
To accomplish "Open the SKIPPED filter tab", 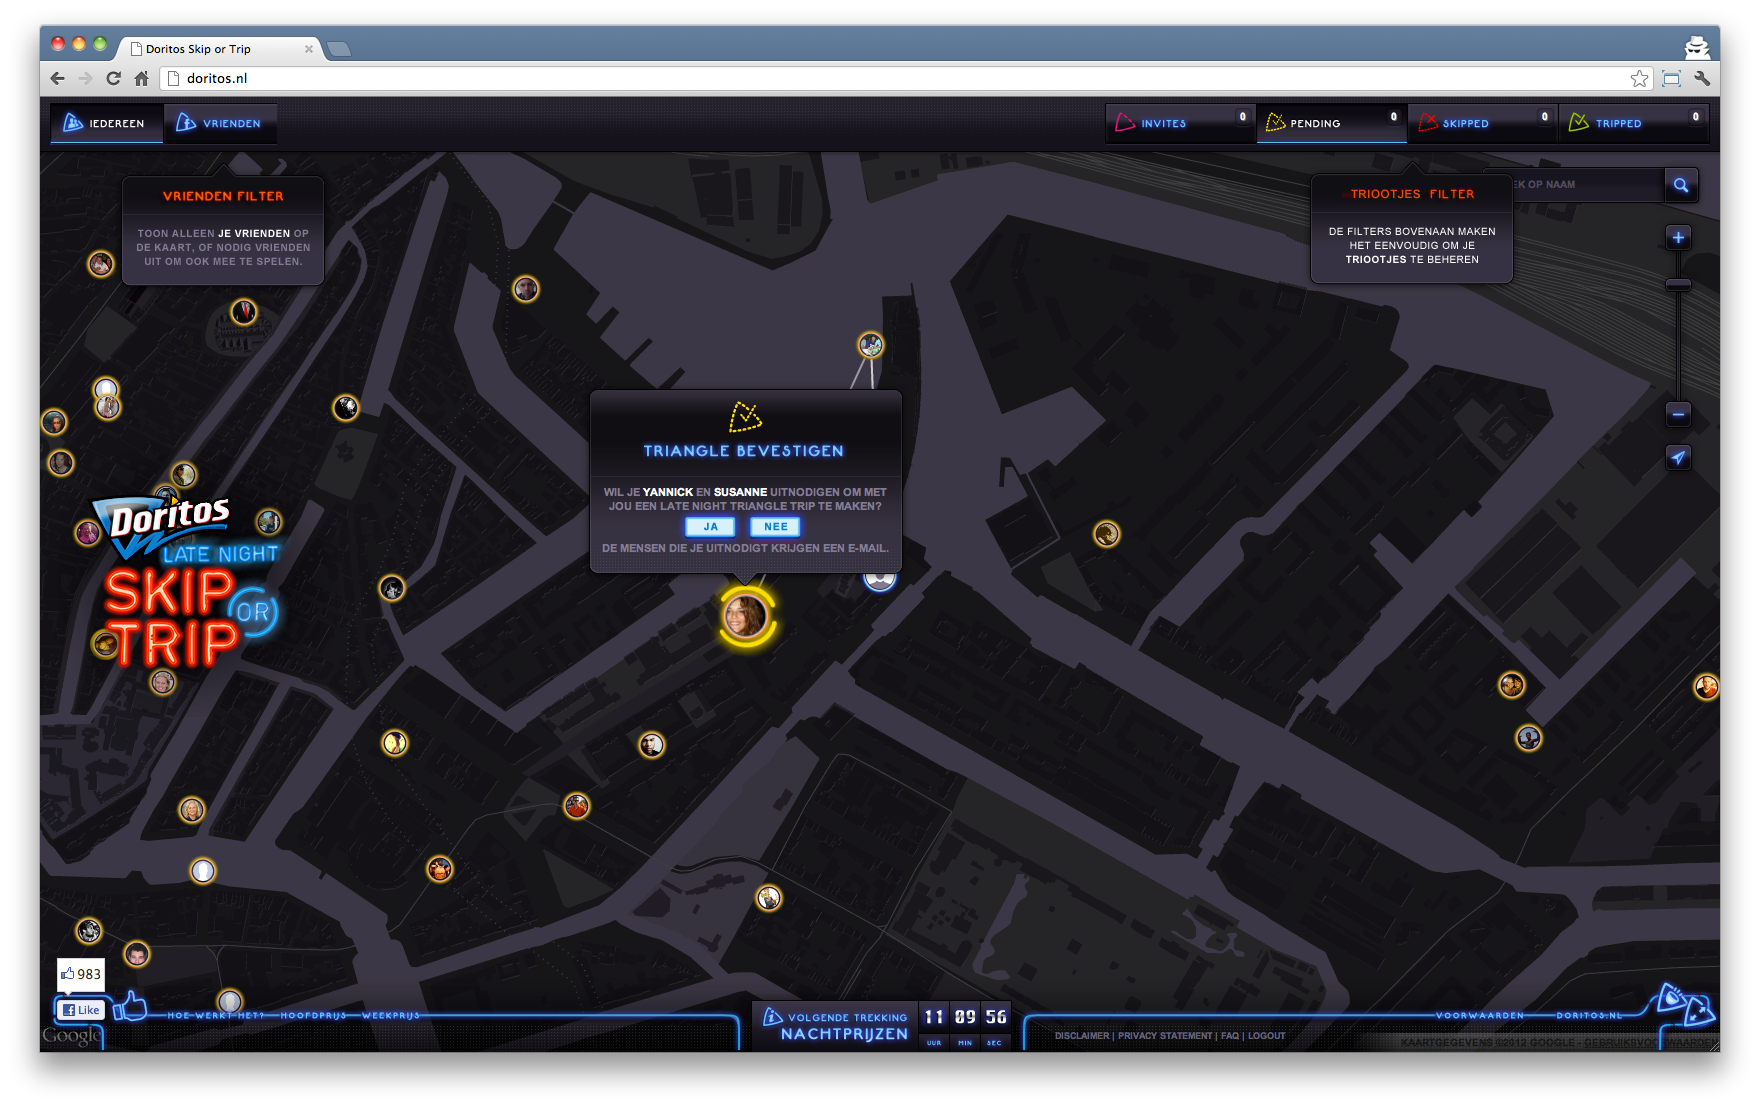I will point(1482,123).
